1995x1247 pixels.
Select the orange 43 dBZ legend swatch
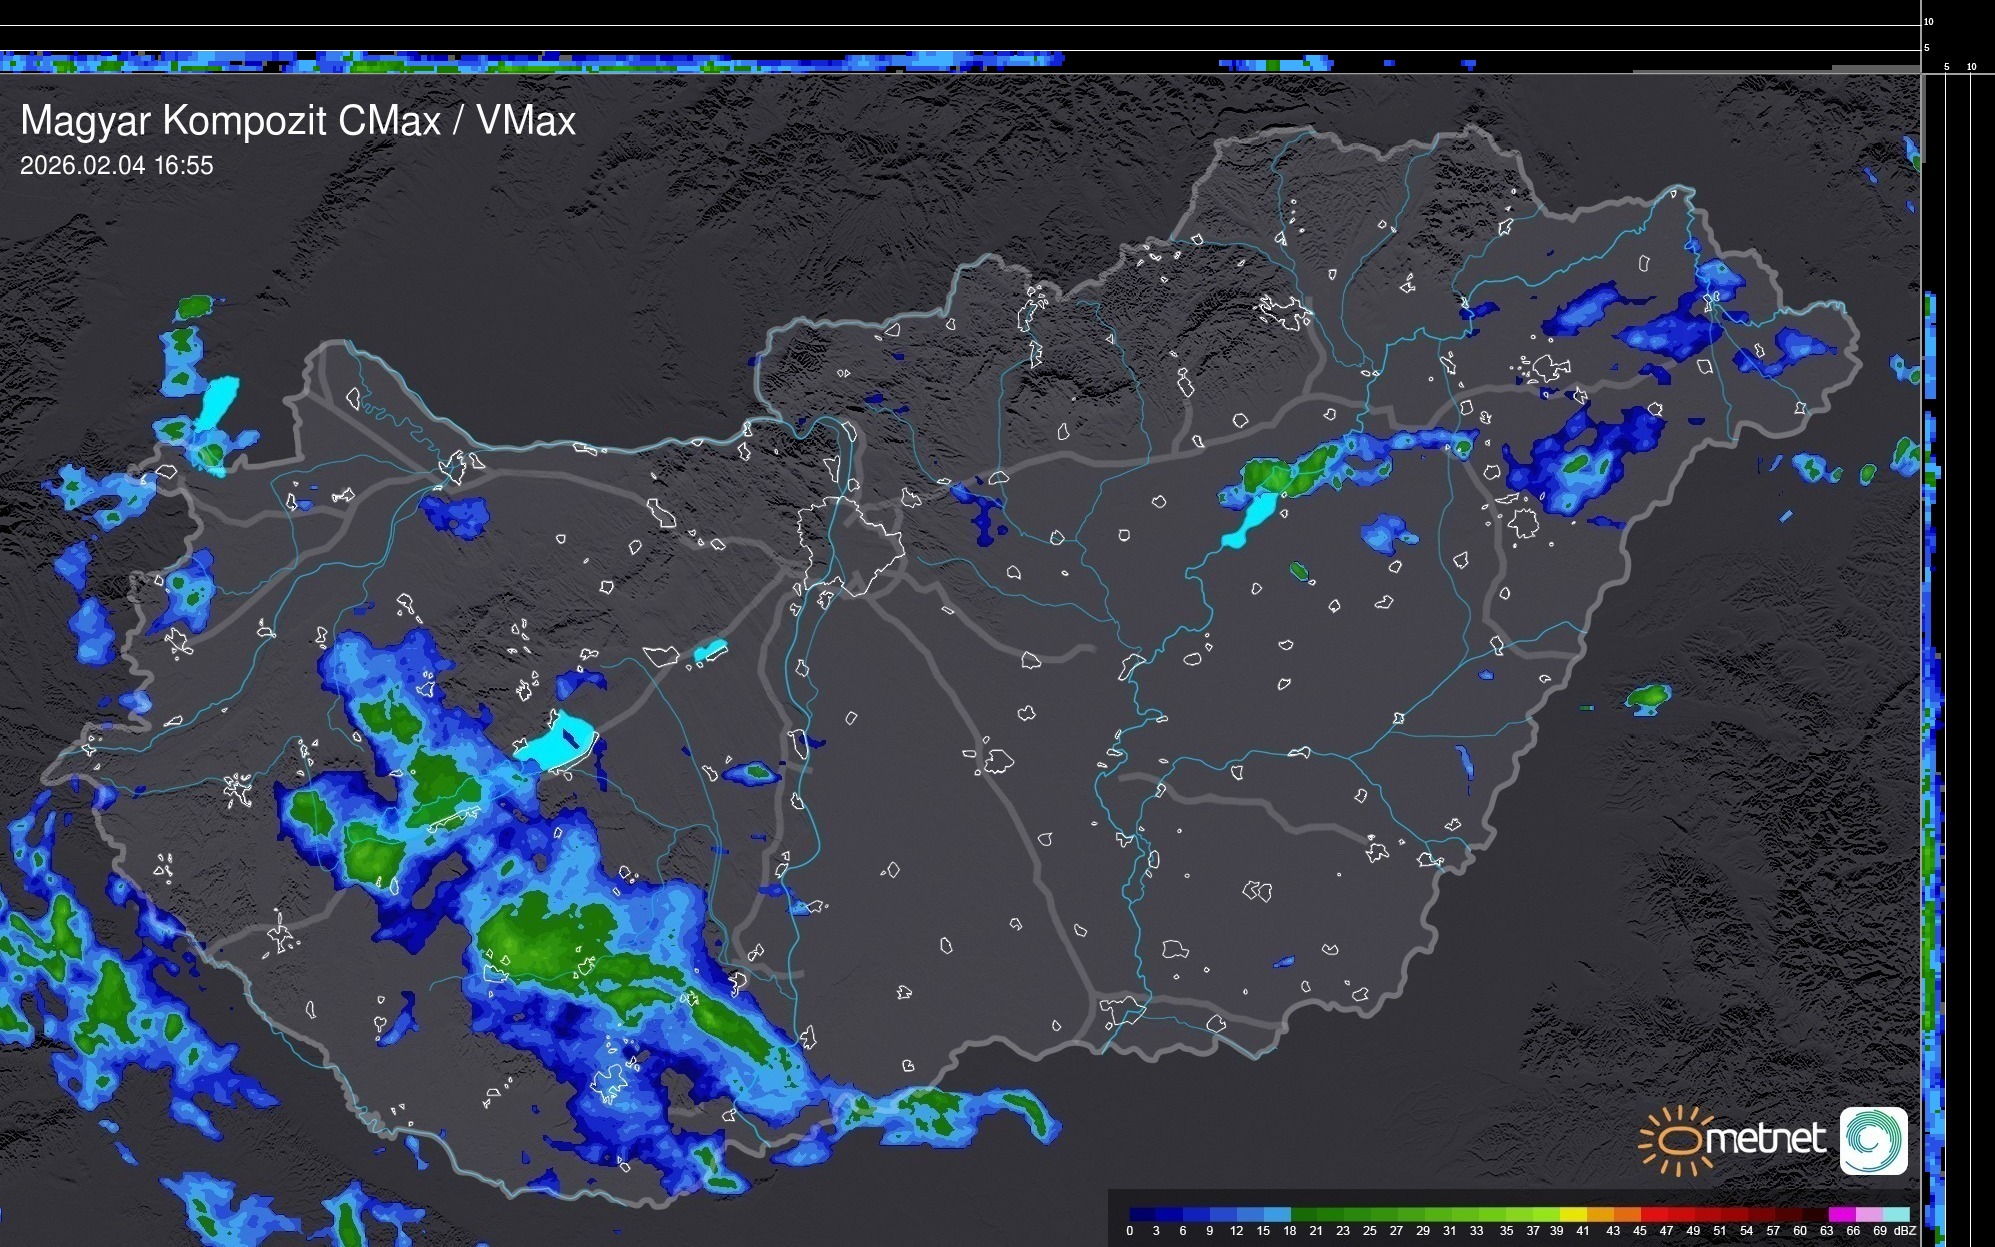click(x=1628, y=1214)
